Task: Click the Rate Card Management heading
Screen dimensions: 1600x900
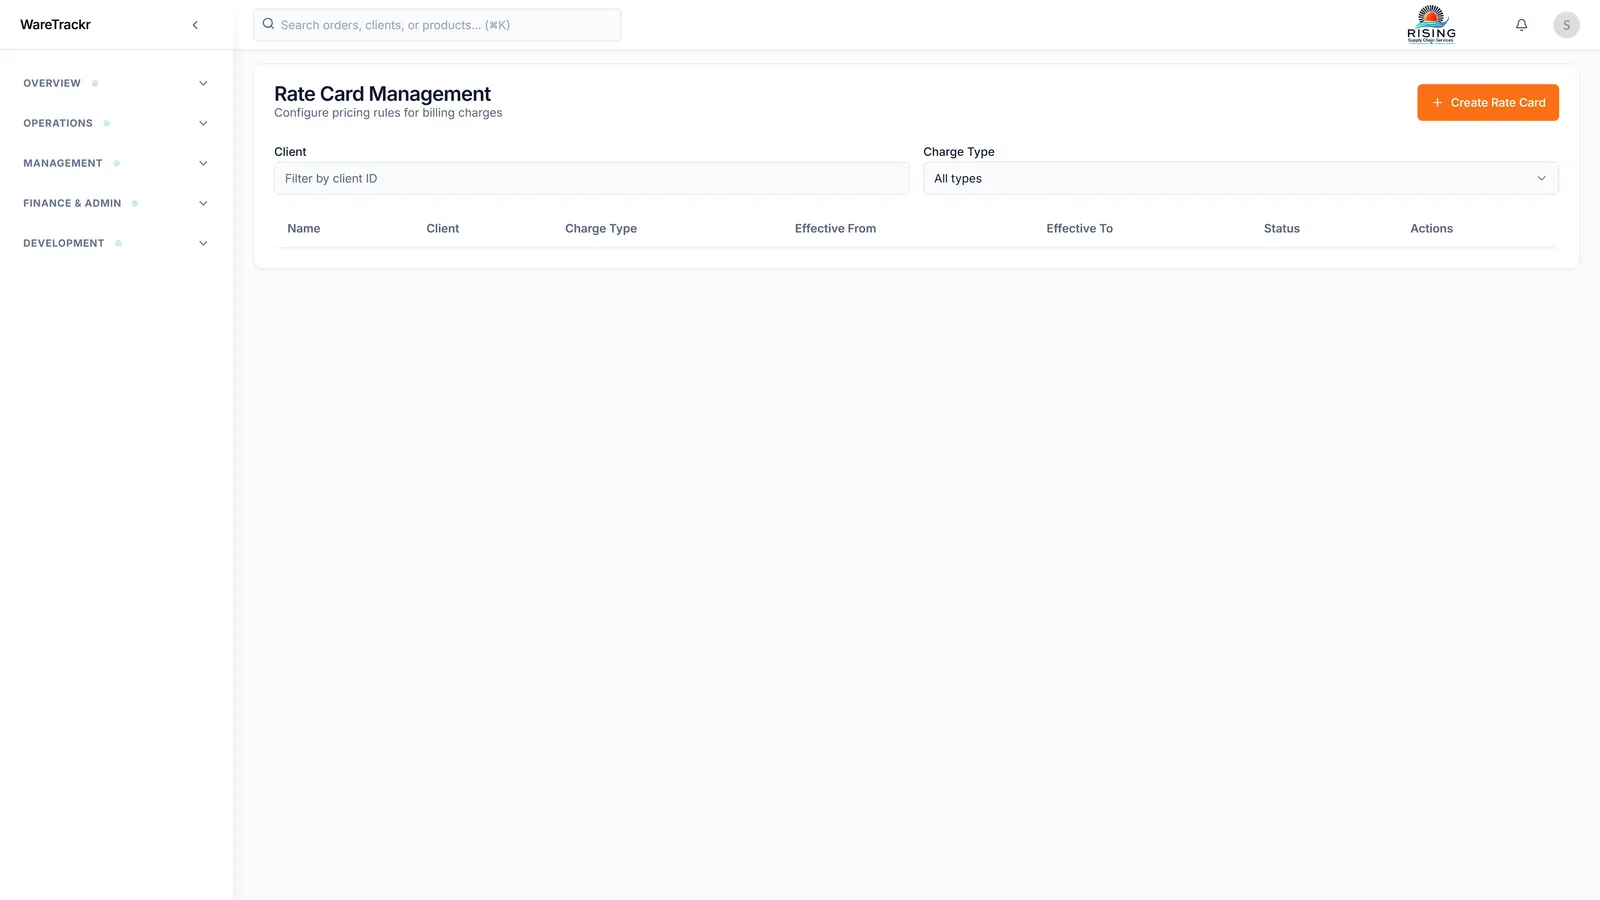Action: pos(382,93)
